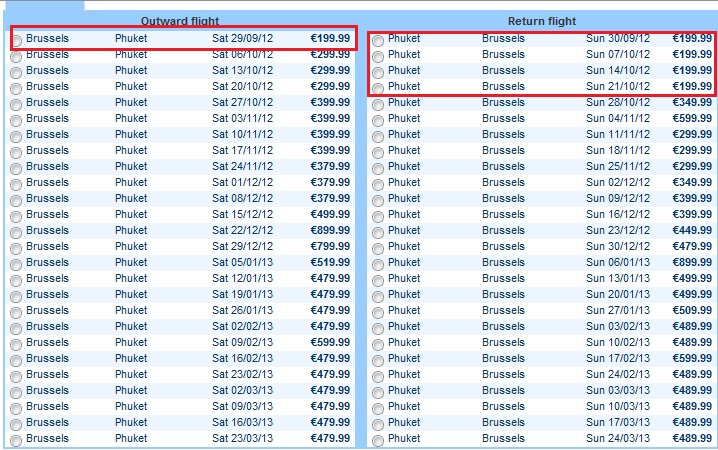Select outward flight Sat 02/03/13 radio button
This screenshot has width=718, height=450.
(x=16, y=393)
